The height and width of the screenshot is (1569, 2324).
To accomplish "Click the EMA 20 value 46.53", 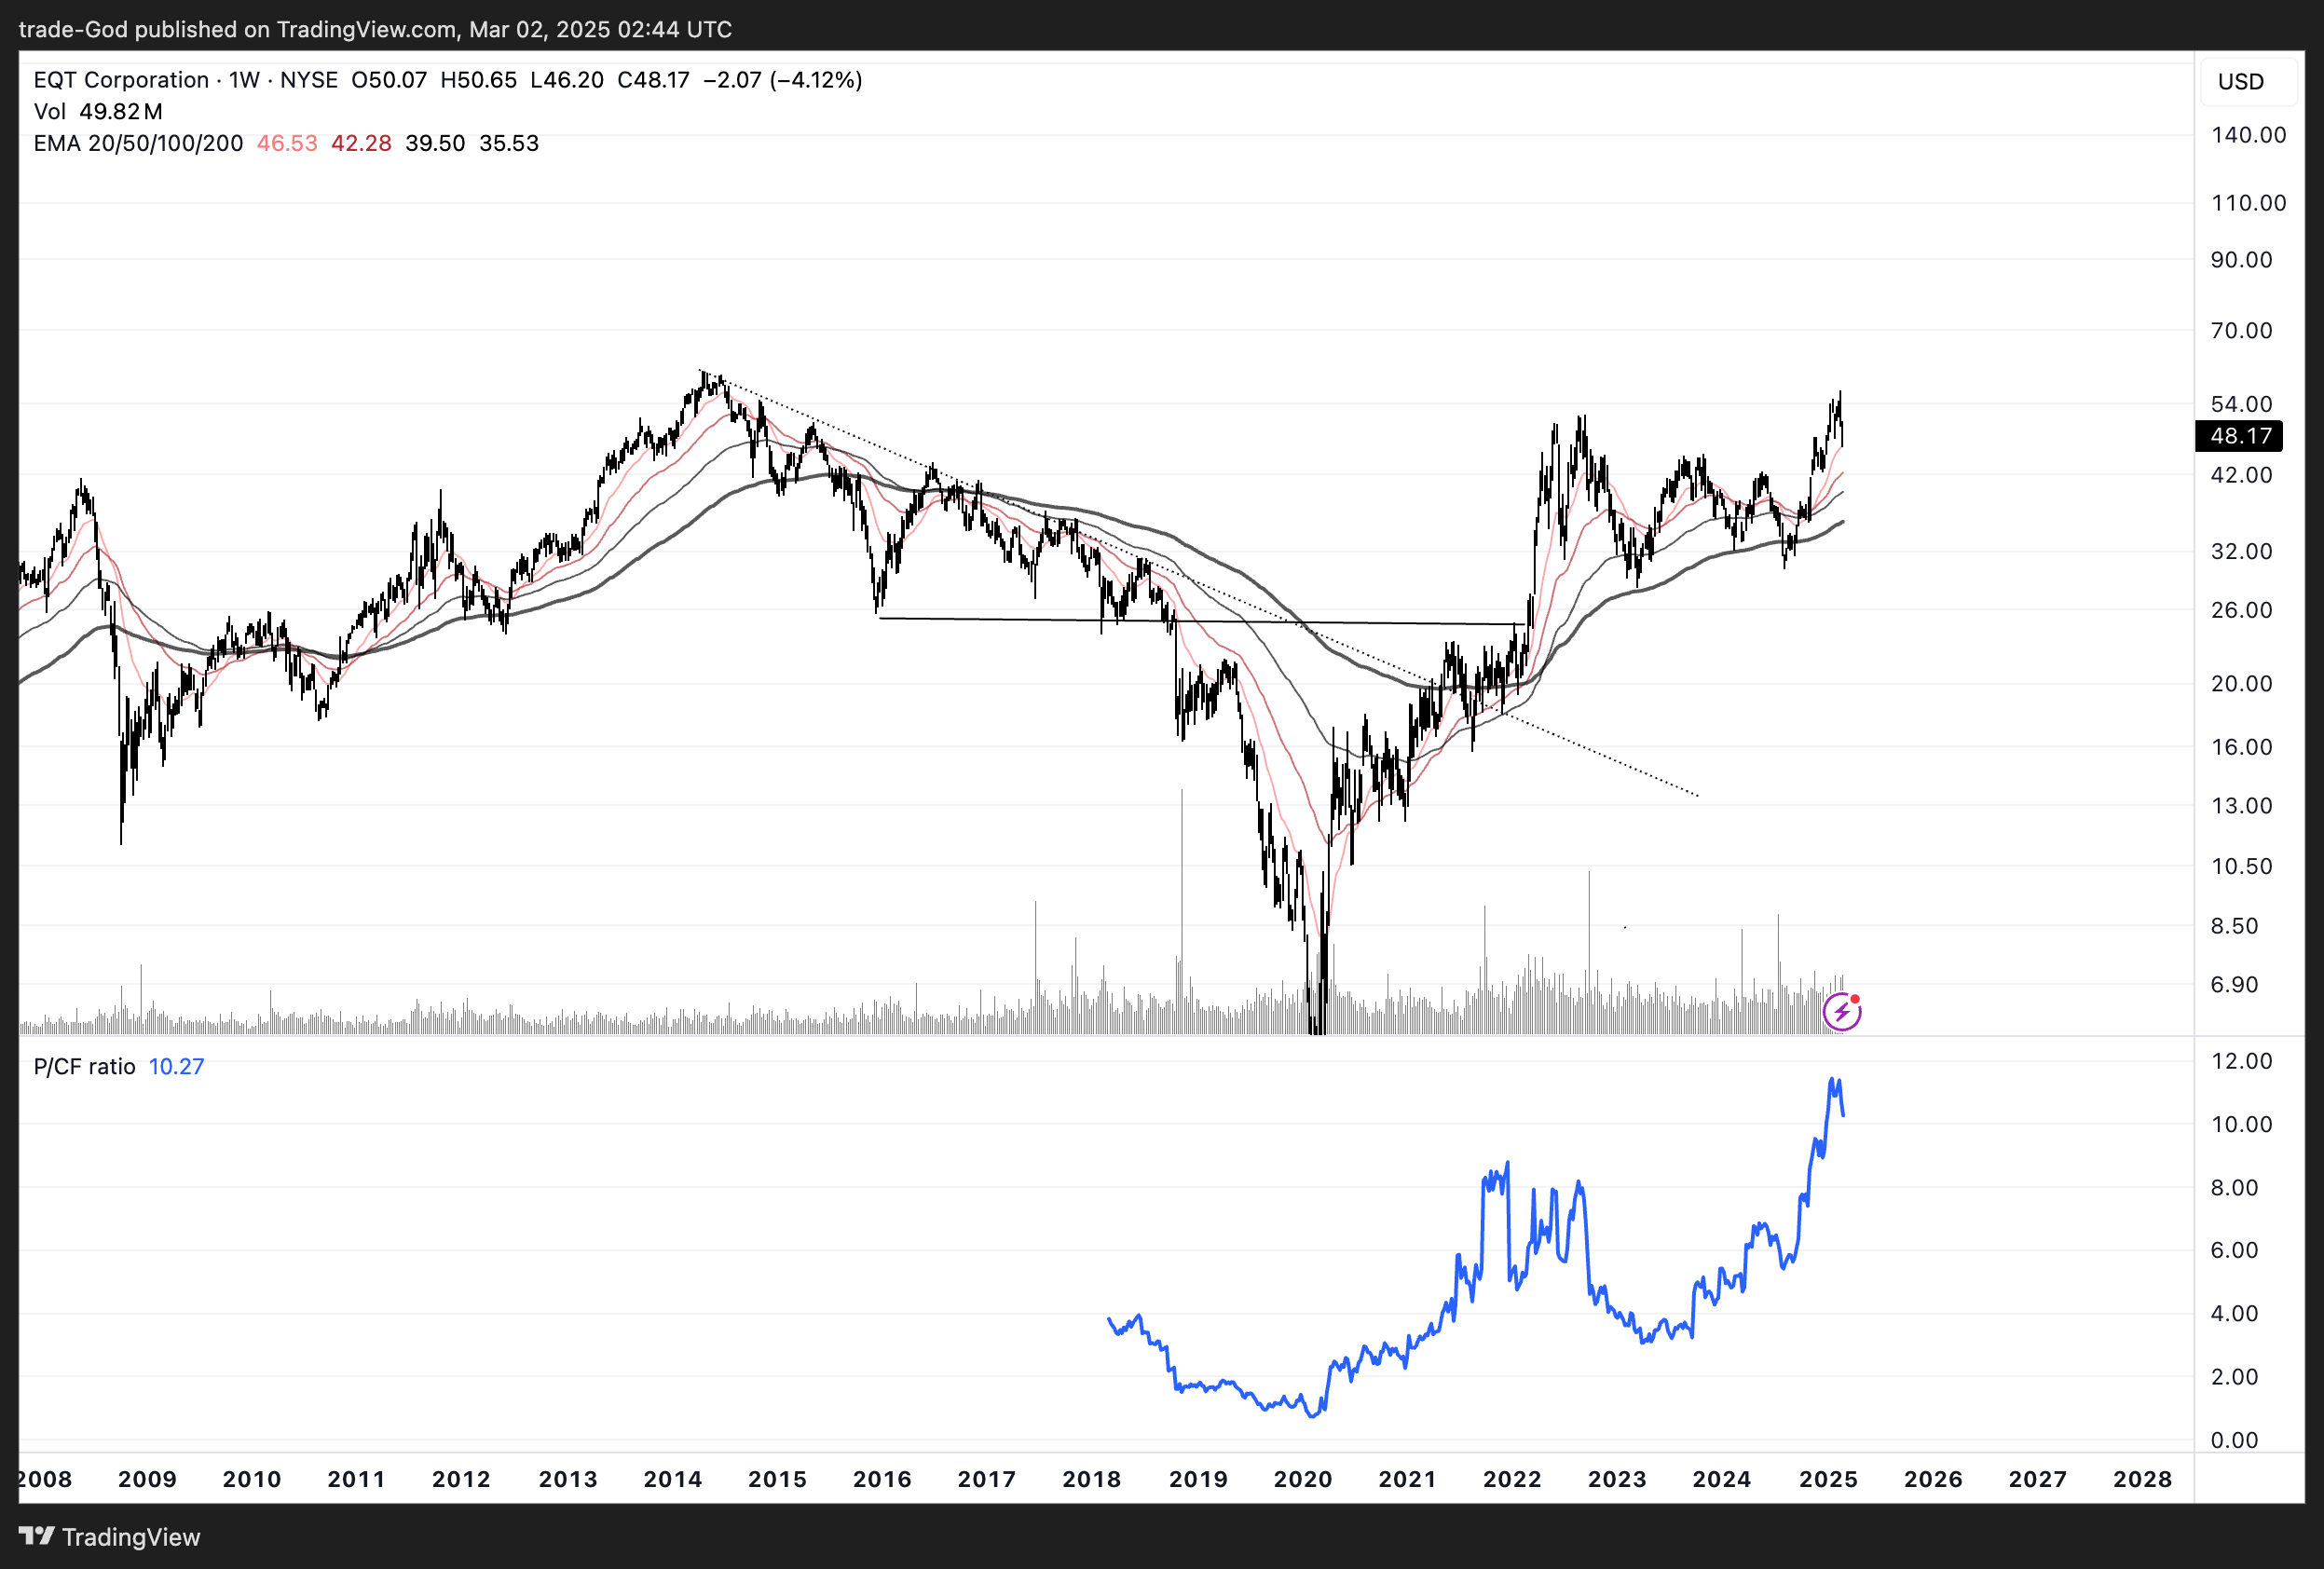I will click(287, 143).
